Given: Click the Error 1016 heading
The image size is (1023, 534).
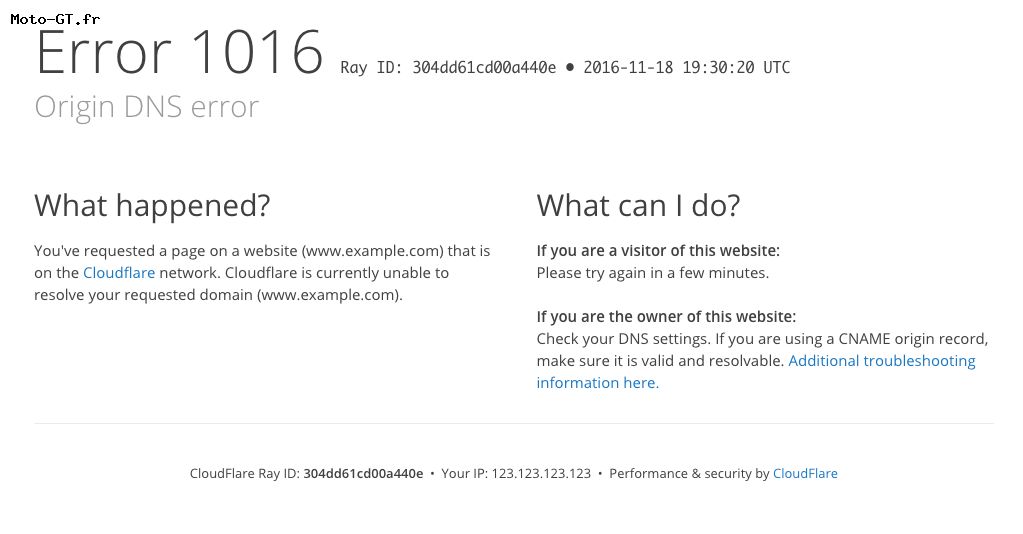Looking at the screenshot, I should pyautogui.click(x=179, y=52).
